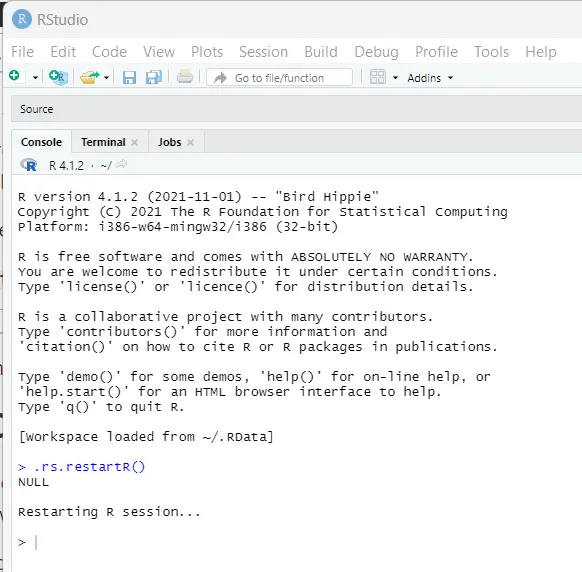Click the '.rs.restartR()' command text
This screenshot has height=572, width=582.
tap(89, 467)
